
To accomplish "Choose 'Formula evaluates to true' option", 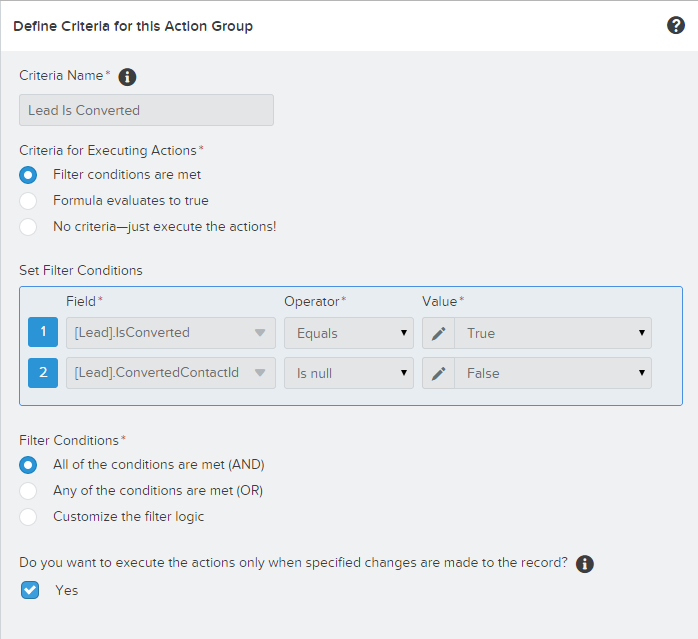I will point(29,200).
